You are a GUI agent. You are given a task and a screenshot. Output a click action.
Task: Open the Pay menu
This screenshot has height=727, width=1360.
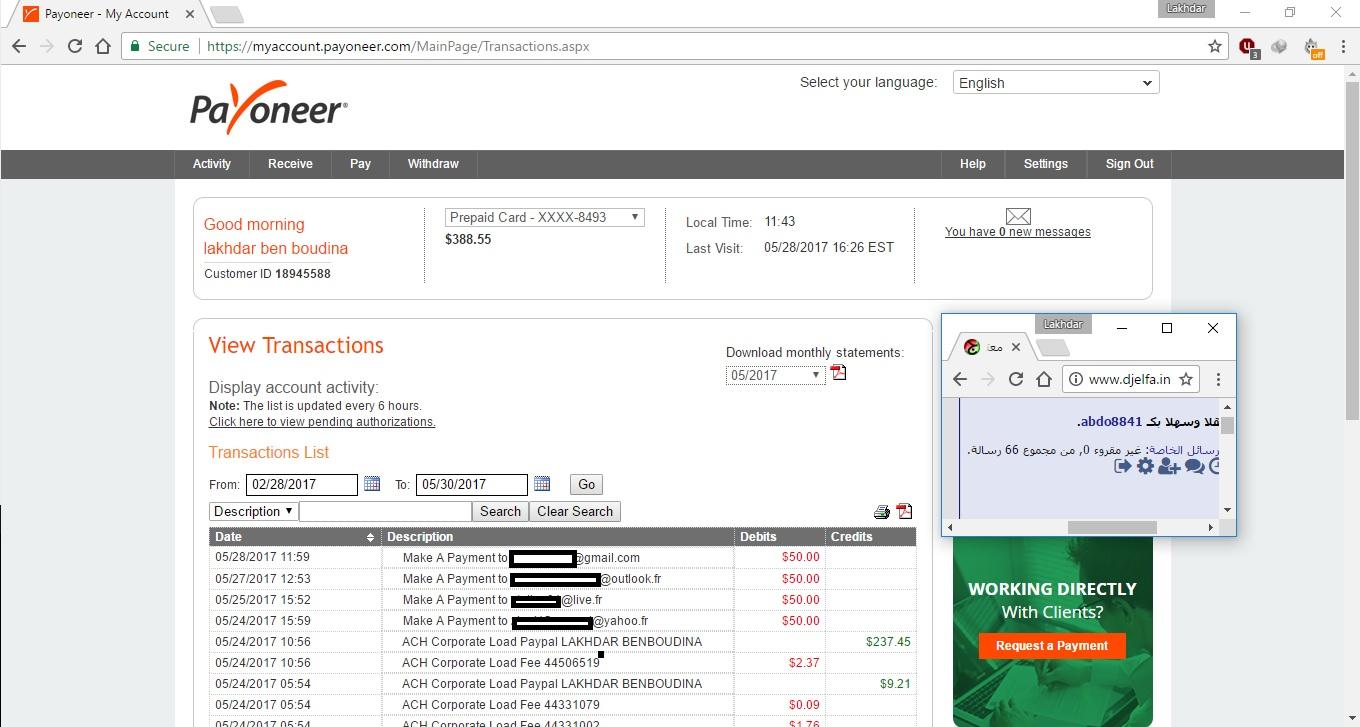[360, 164]
